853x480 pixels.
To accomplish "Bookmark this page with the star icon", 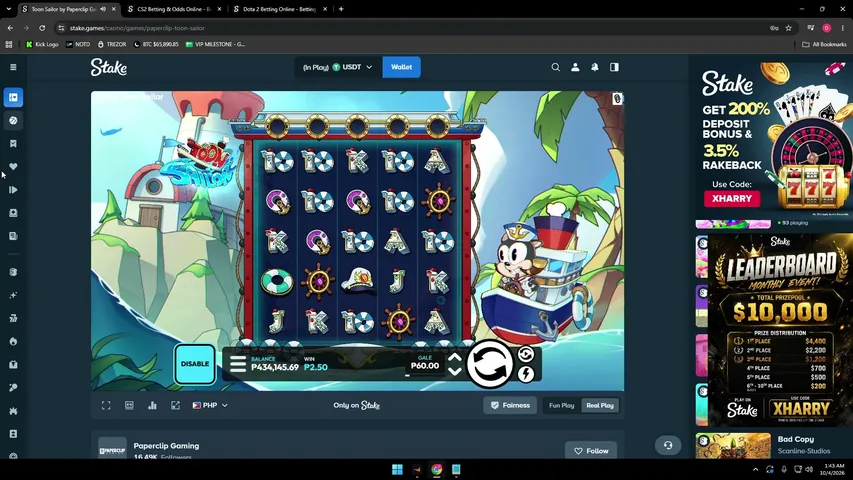I will [788, 28].
